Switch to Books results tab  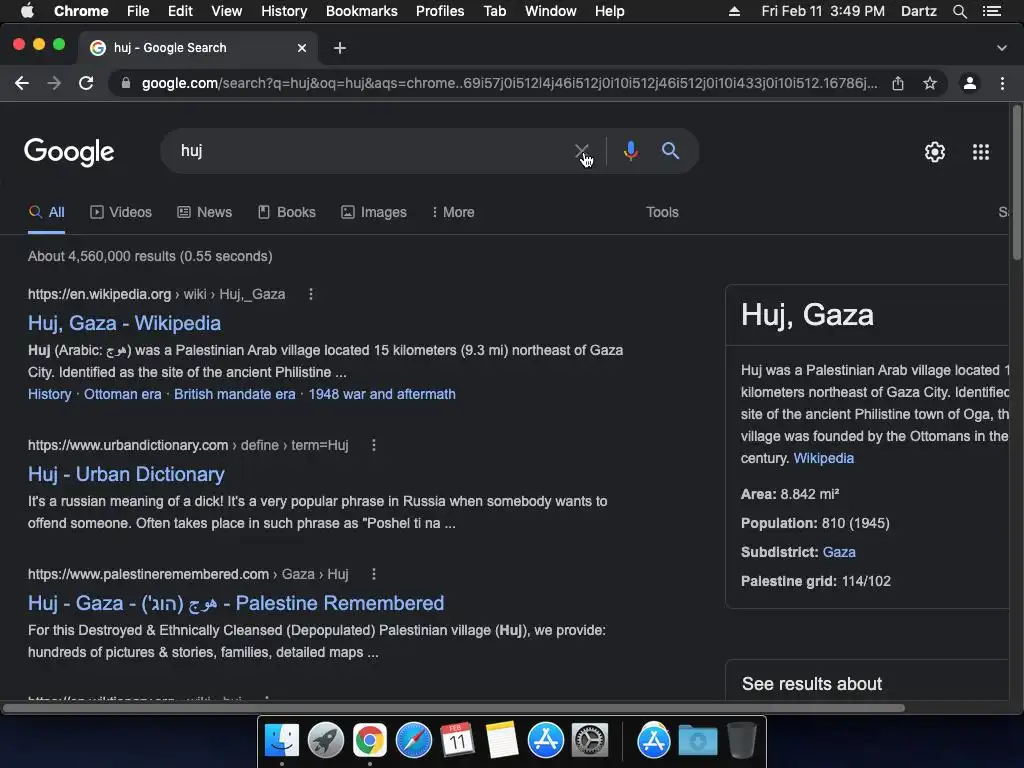coord(287,212)
